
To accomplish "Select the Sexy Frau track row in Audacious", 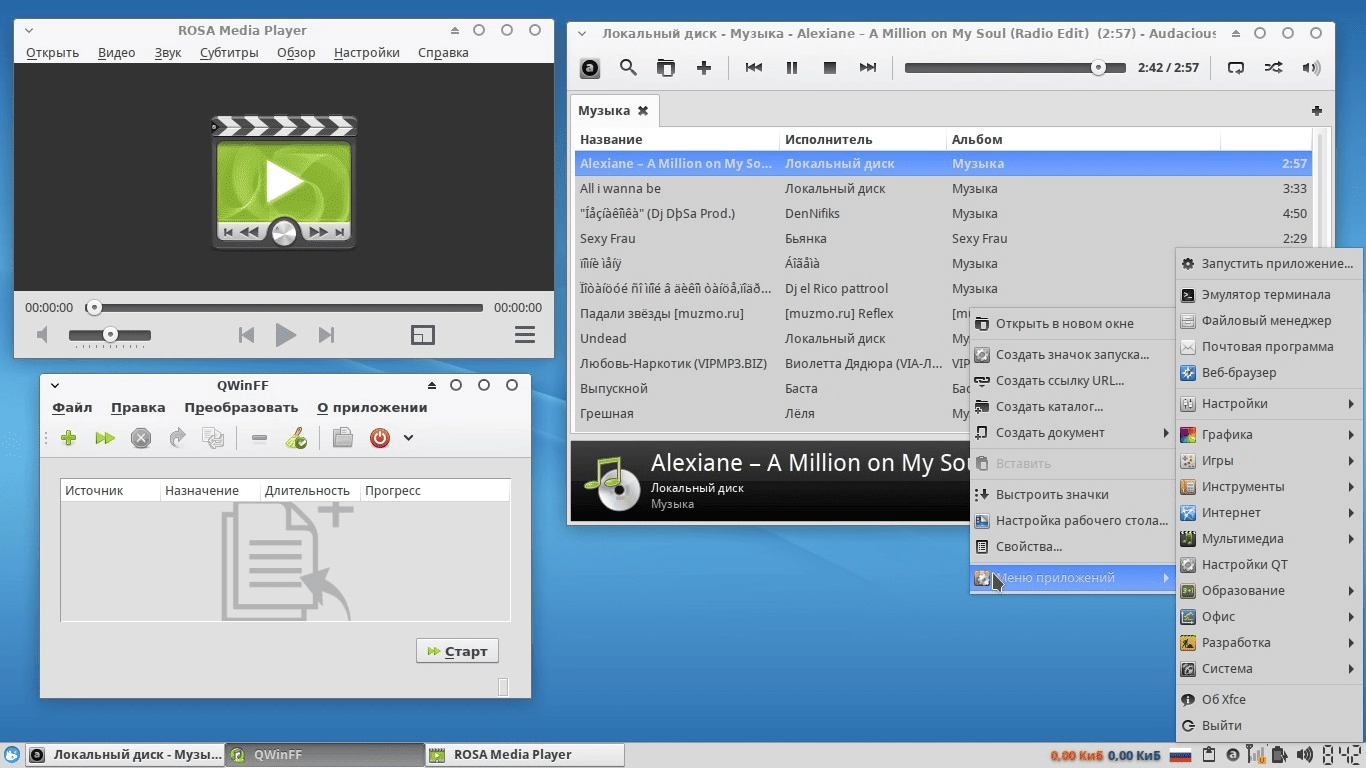I will pyautogui.click(x=944, y=239).
